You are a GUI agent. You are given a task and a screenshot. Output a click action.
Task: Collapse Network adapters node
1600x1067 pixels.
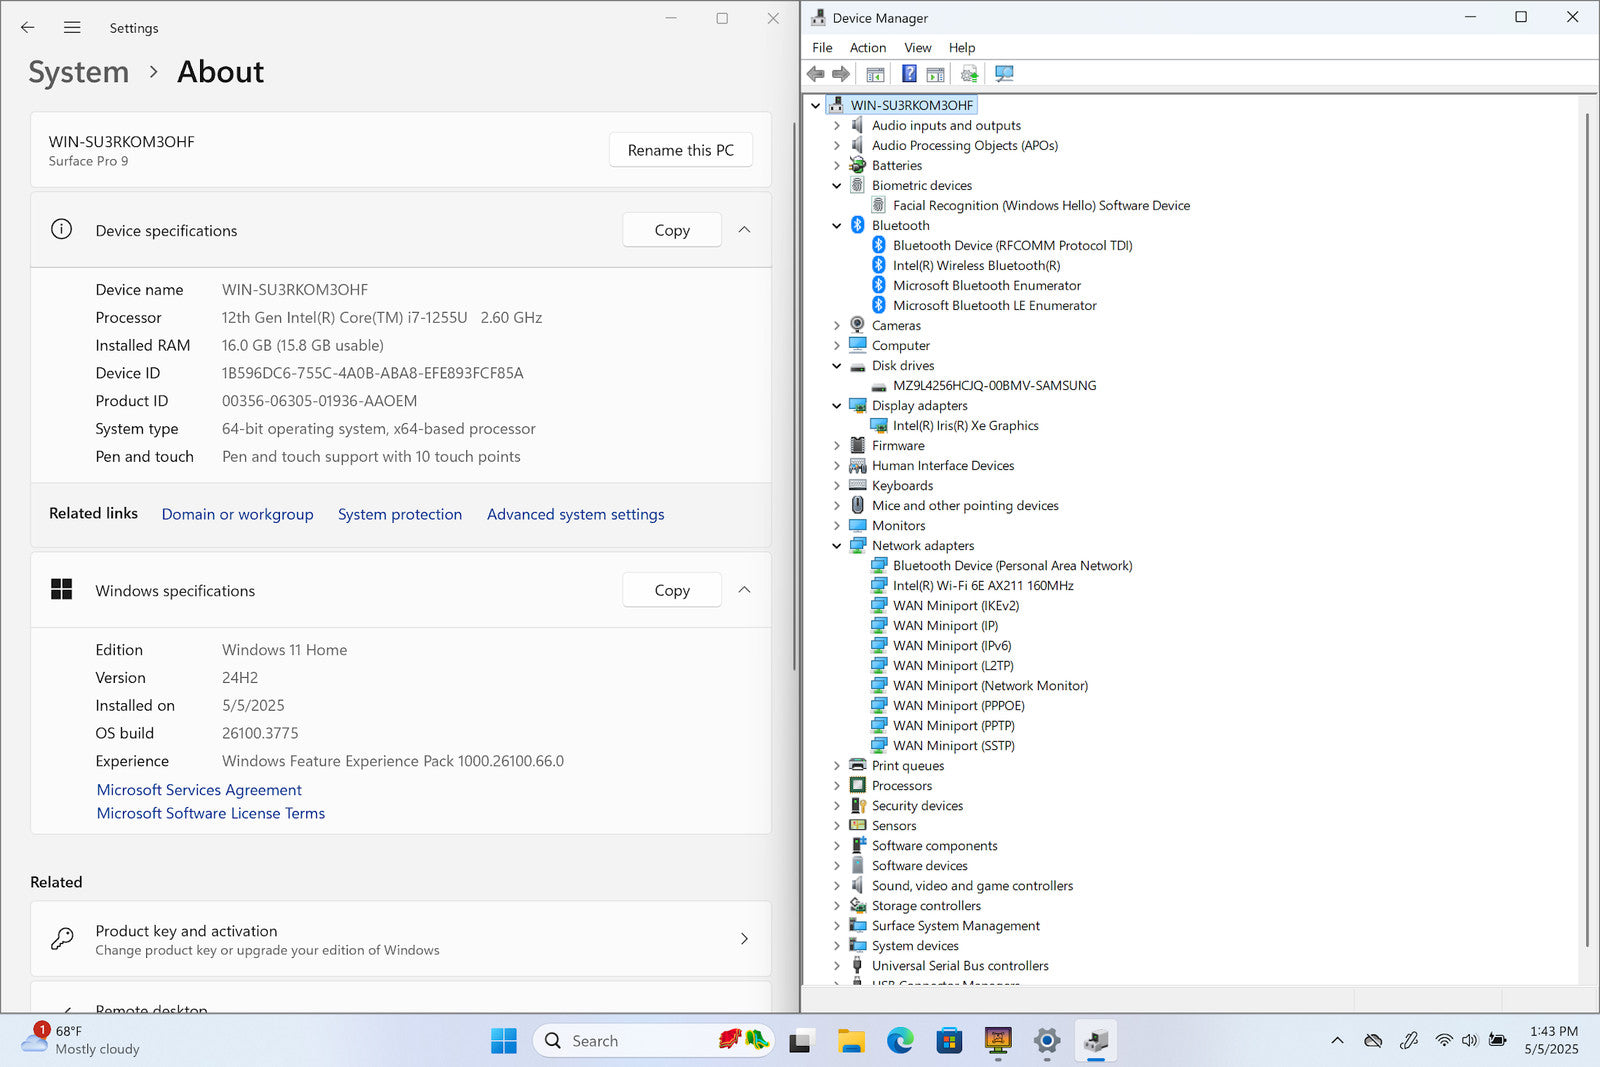click(x=837, y=545)
